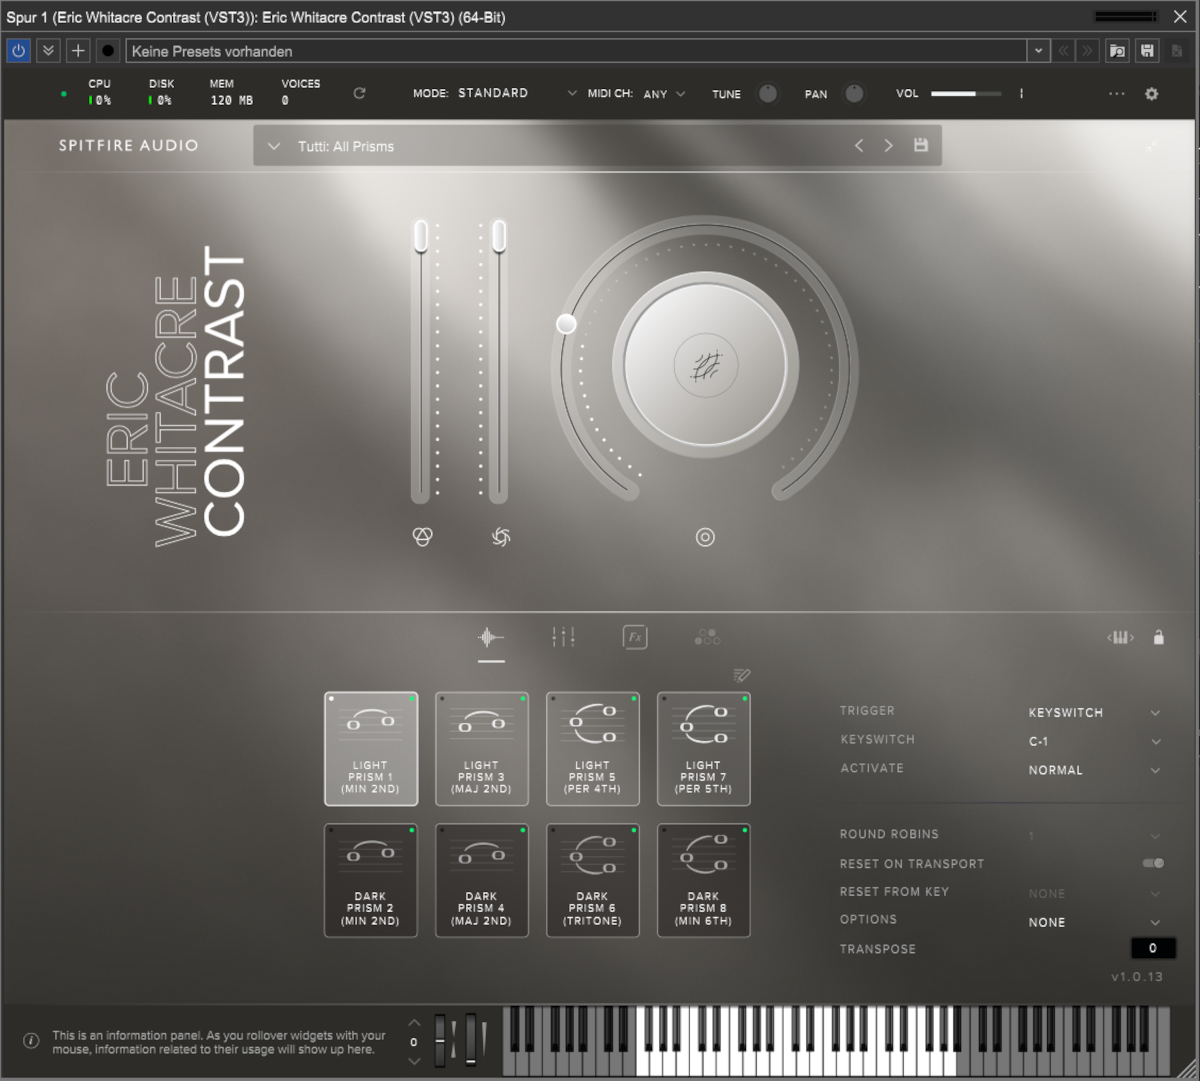Select Dark Prism 2 (Min 2nd)
The image size is (1200, 1081).
[371, 880]
